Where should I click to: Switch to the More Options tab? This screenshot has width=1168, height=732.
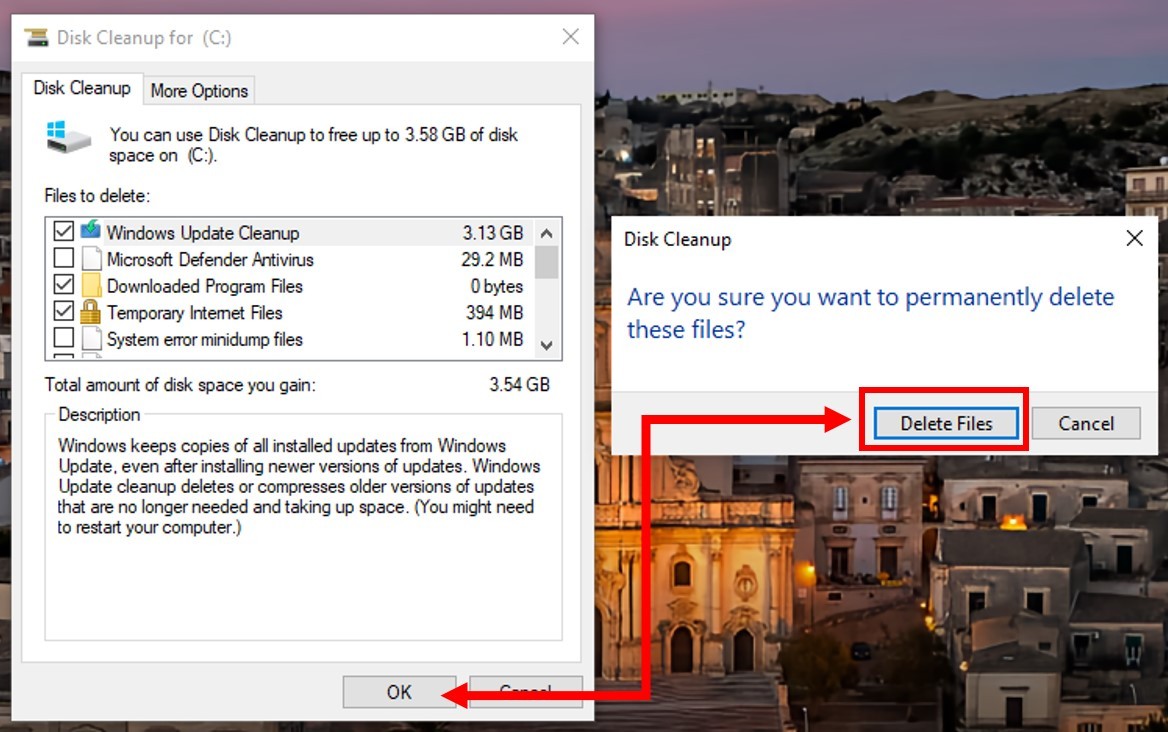point(199,91)
